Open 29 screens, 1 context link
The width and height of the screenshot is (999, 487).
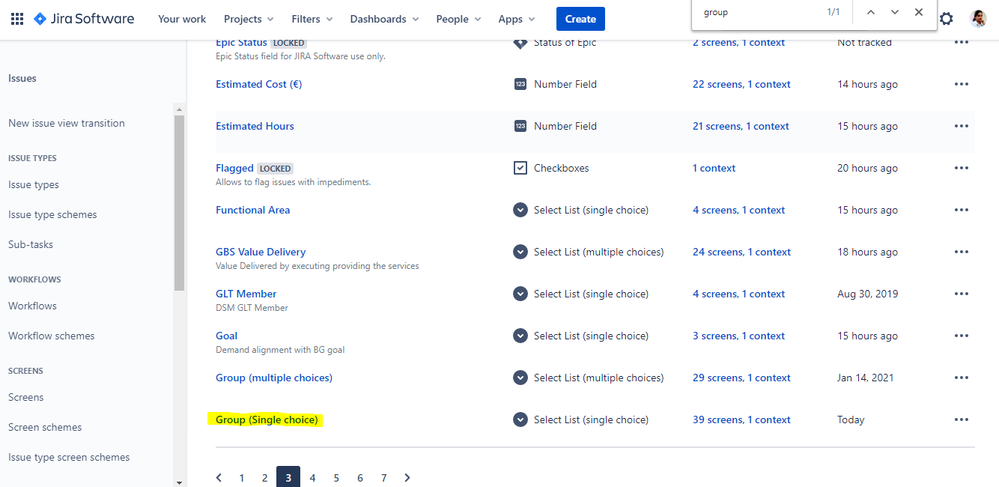(742, 378)
